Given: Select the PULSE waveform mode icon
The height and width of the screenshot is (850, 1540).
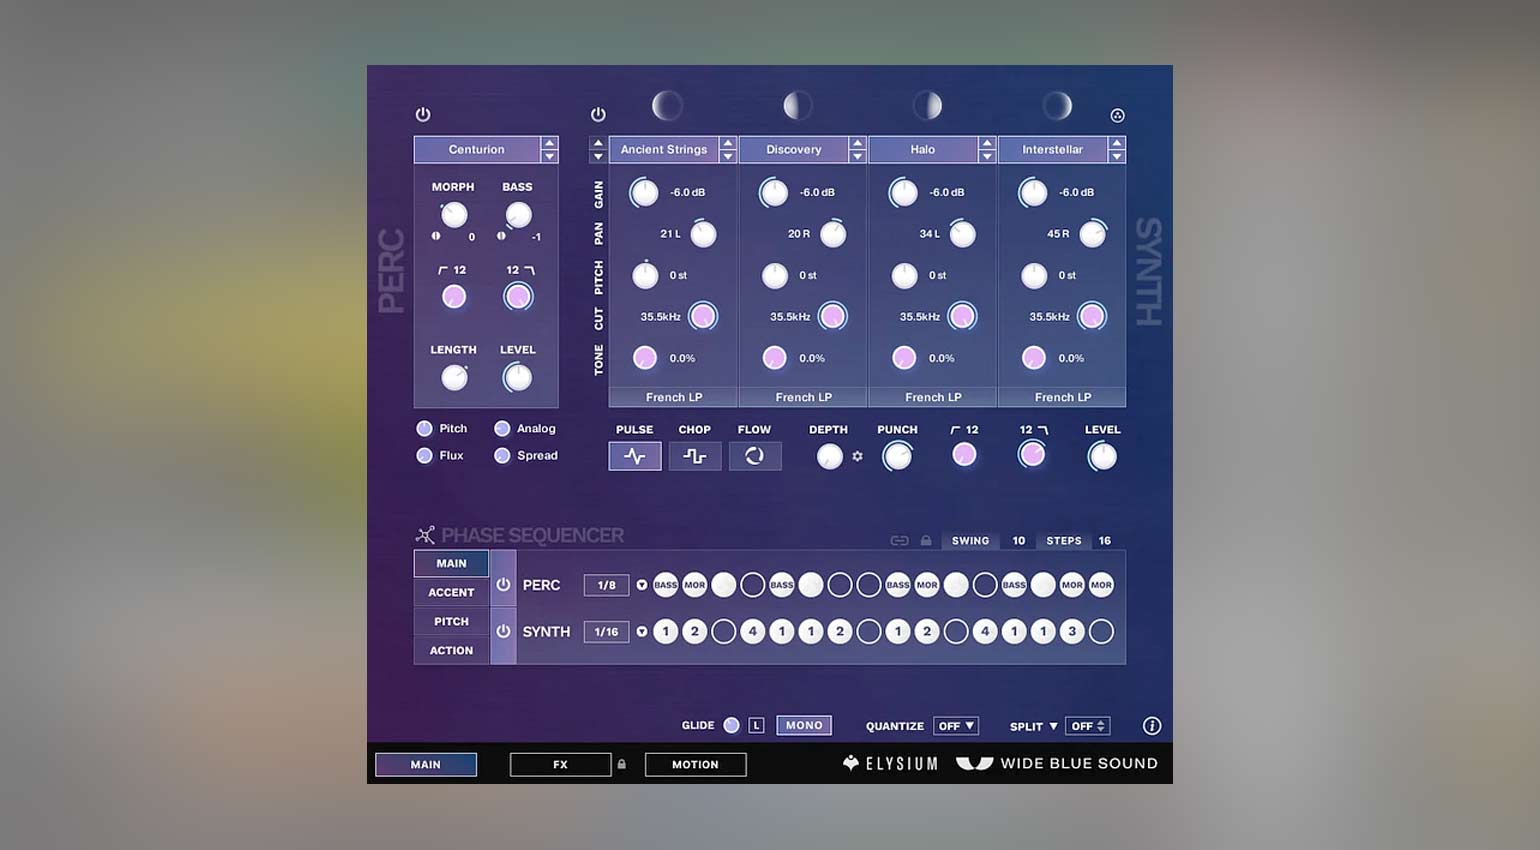Looking at the screenshot, I should (x=635, y=456).
